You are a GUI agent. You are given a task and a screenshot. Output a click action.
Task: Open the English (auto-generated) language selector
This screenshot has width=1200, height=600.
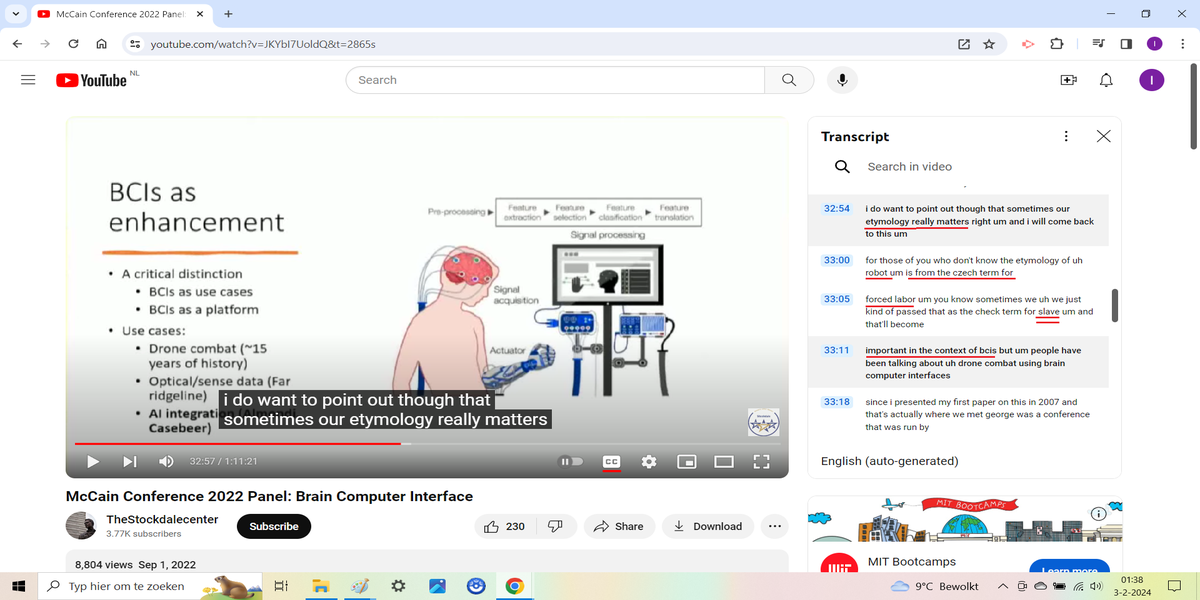(x=890, y=461)
